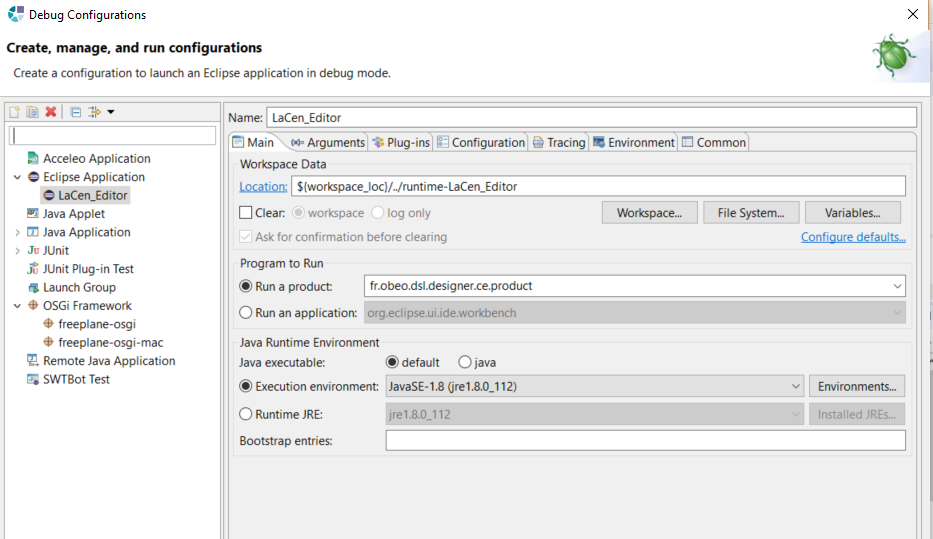Click the Environments... button
933x539 pixels.
(x=857, y=386)
